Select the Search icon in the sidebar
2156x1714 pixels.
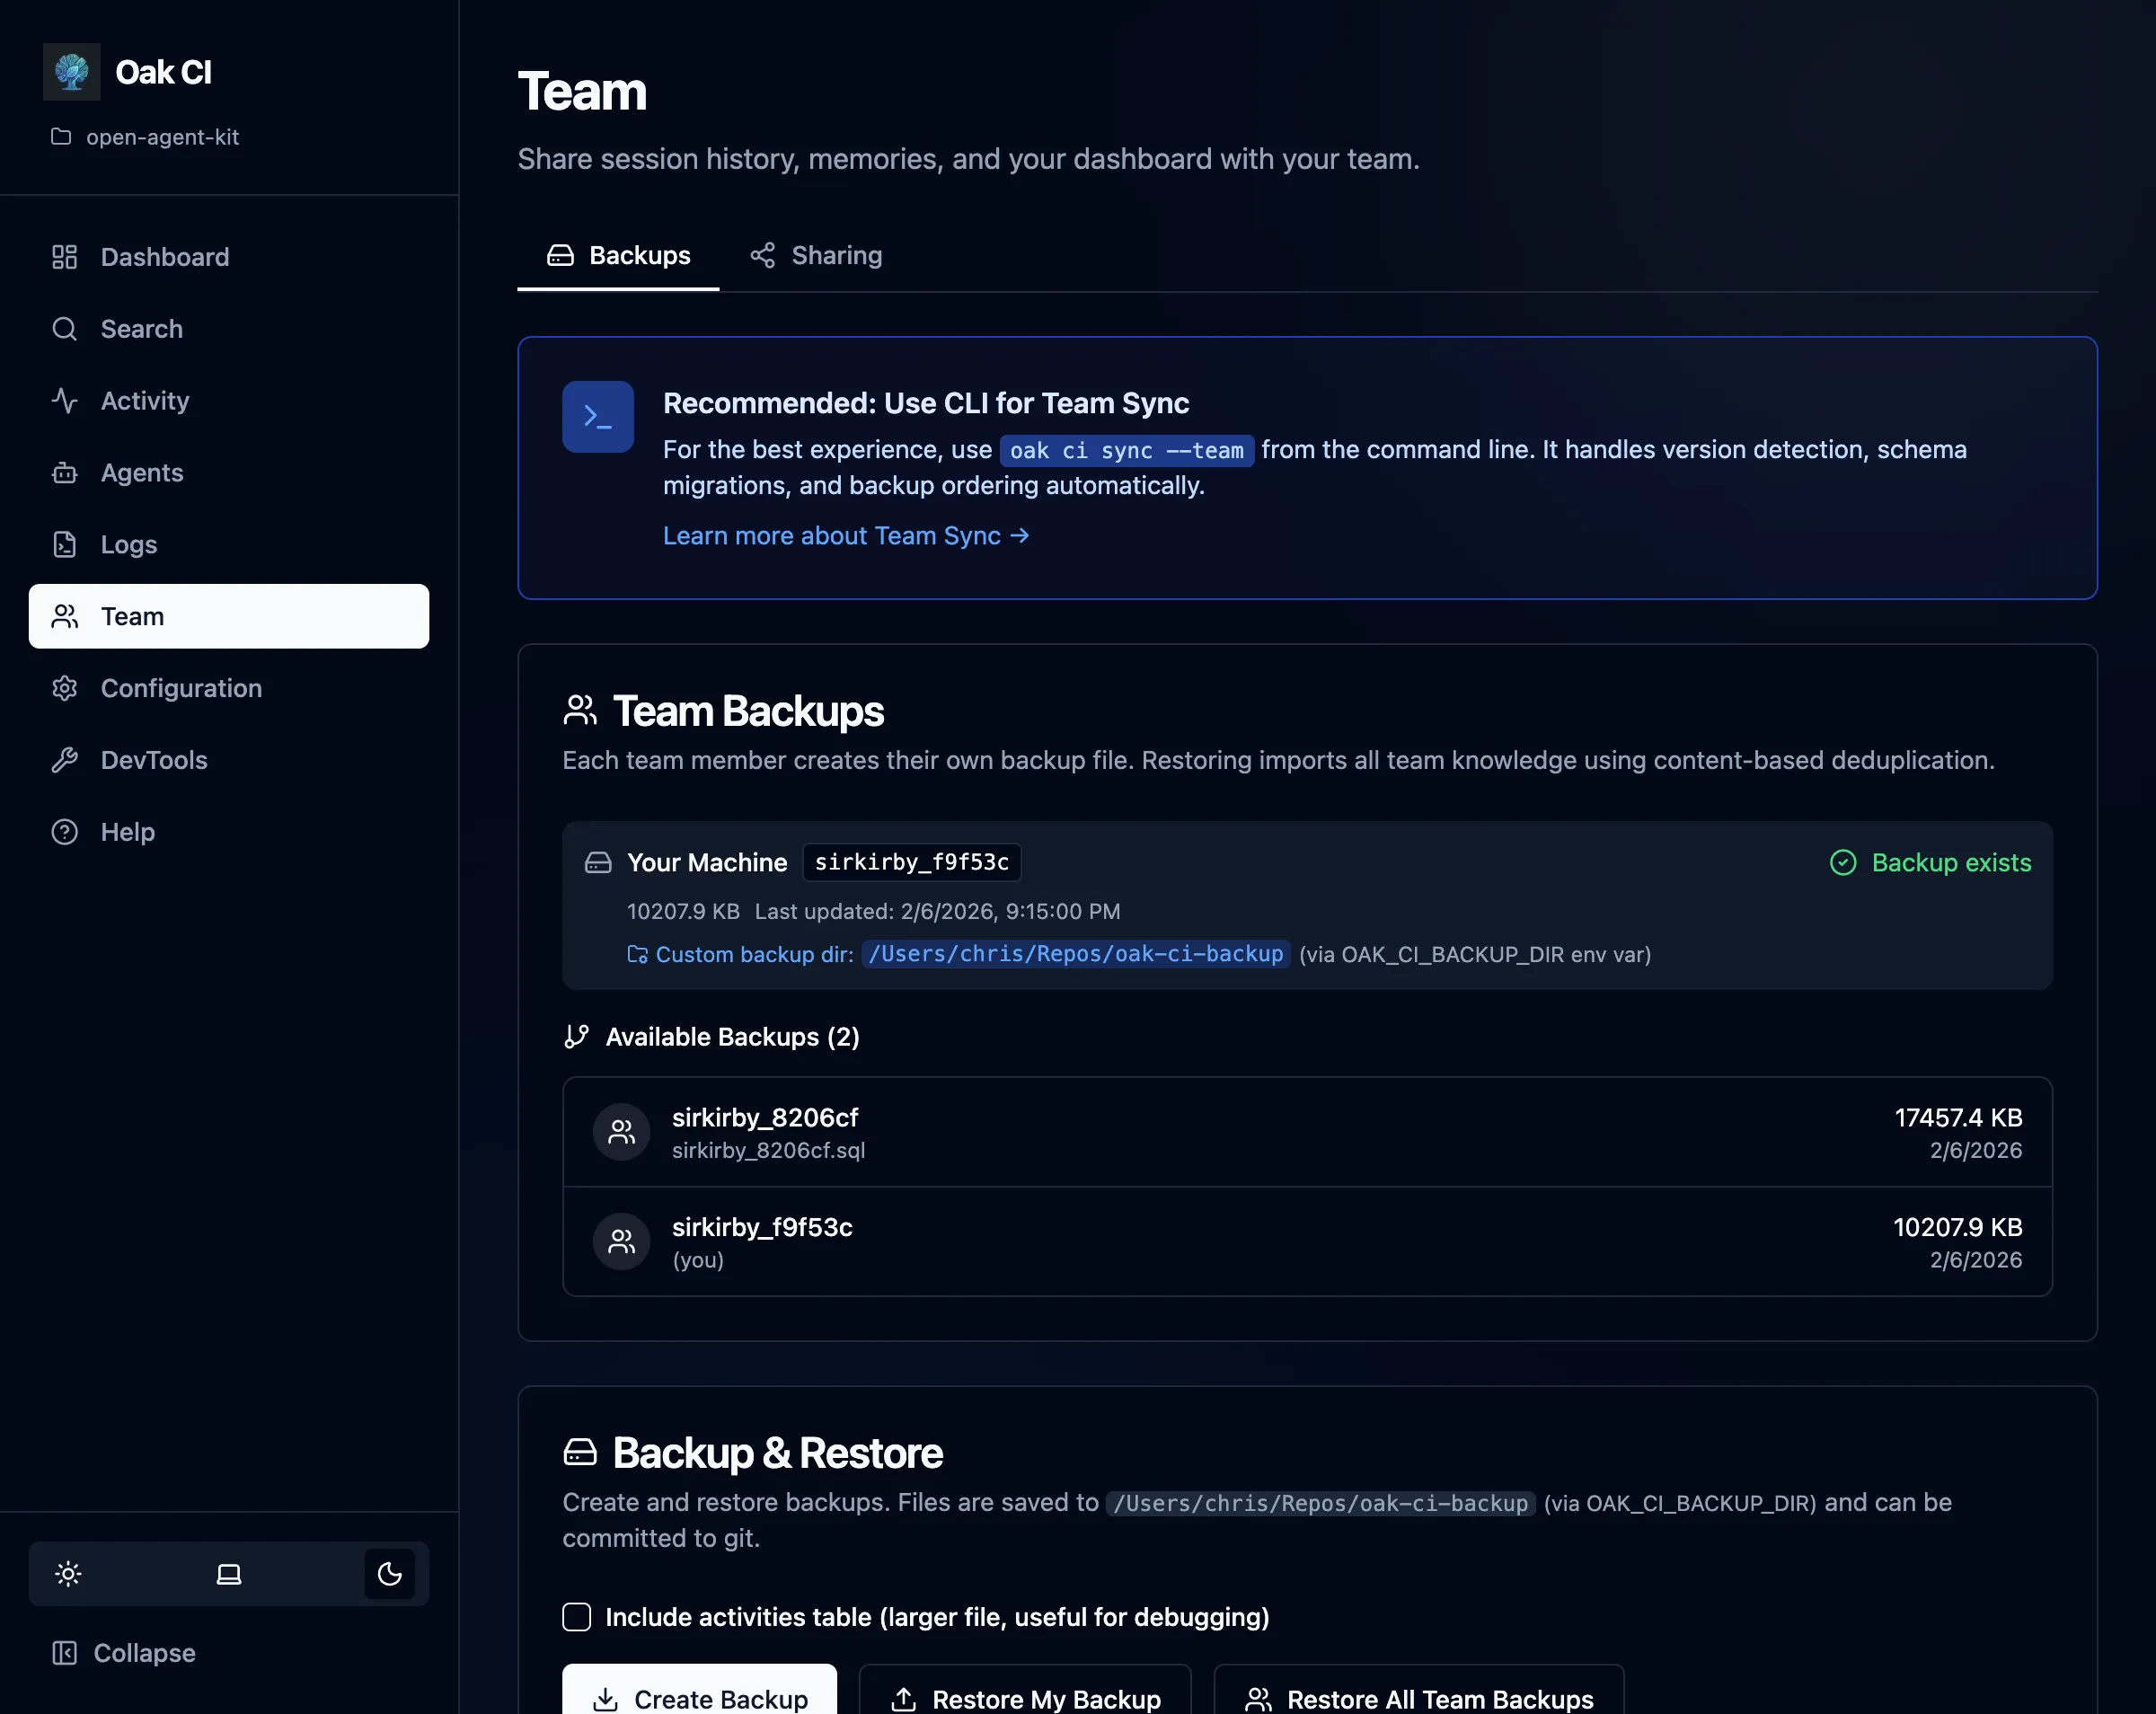[x=140, y=328]
